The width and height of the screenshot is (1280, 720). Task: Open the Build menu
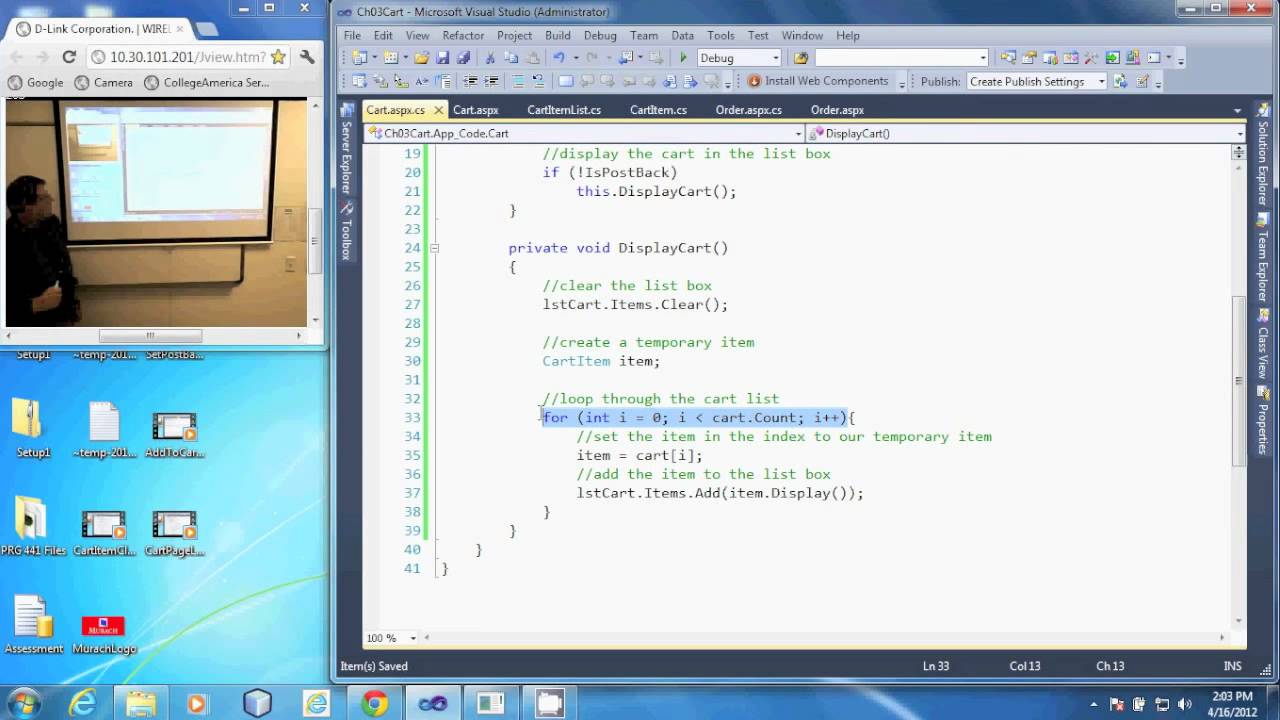pyautogui.click(x=558, y=35)
